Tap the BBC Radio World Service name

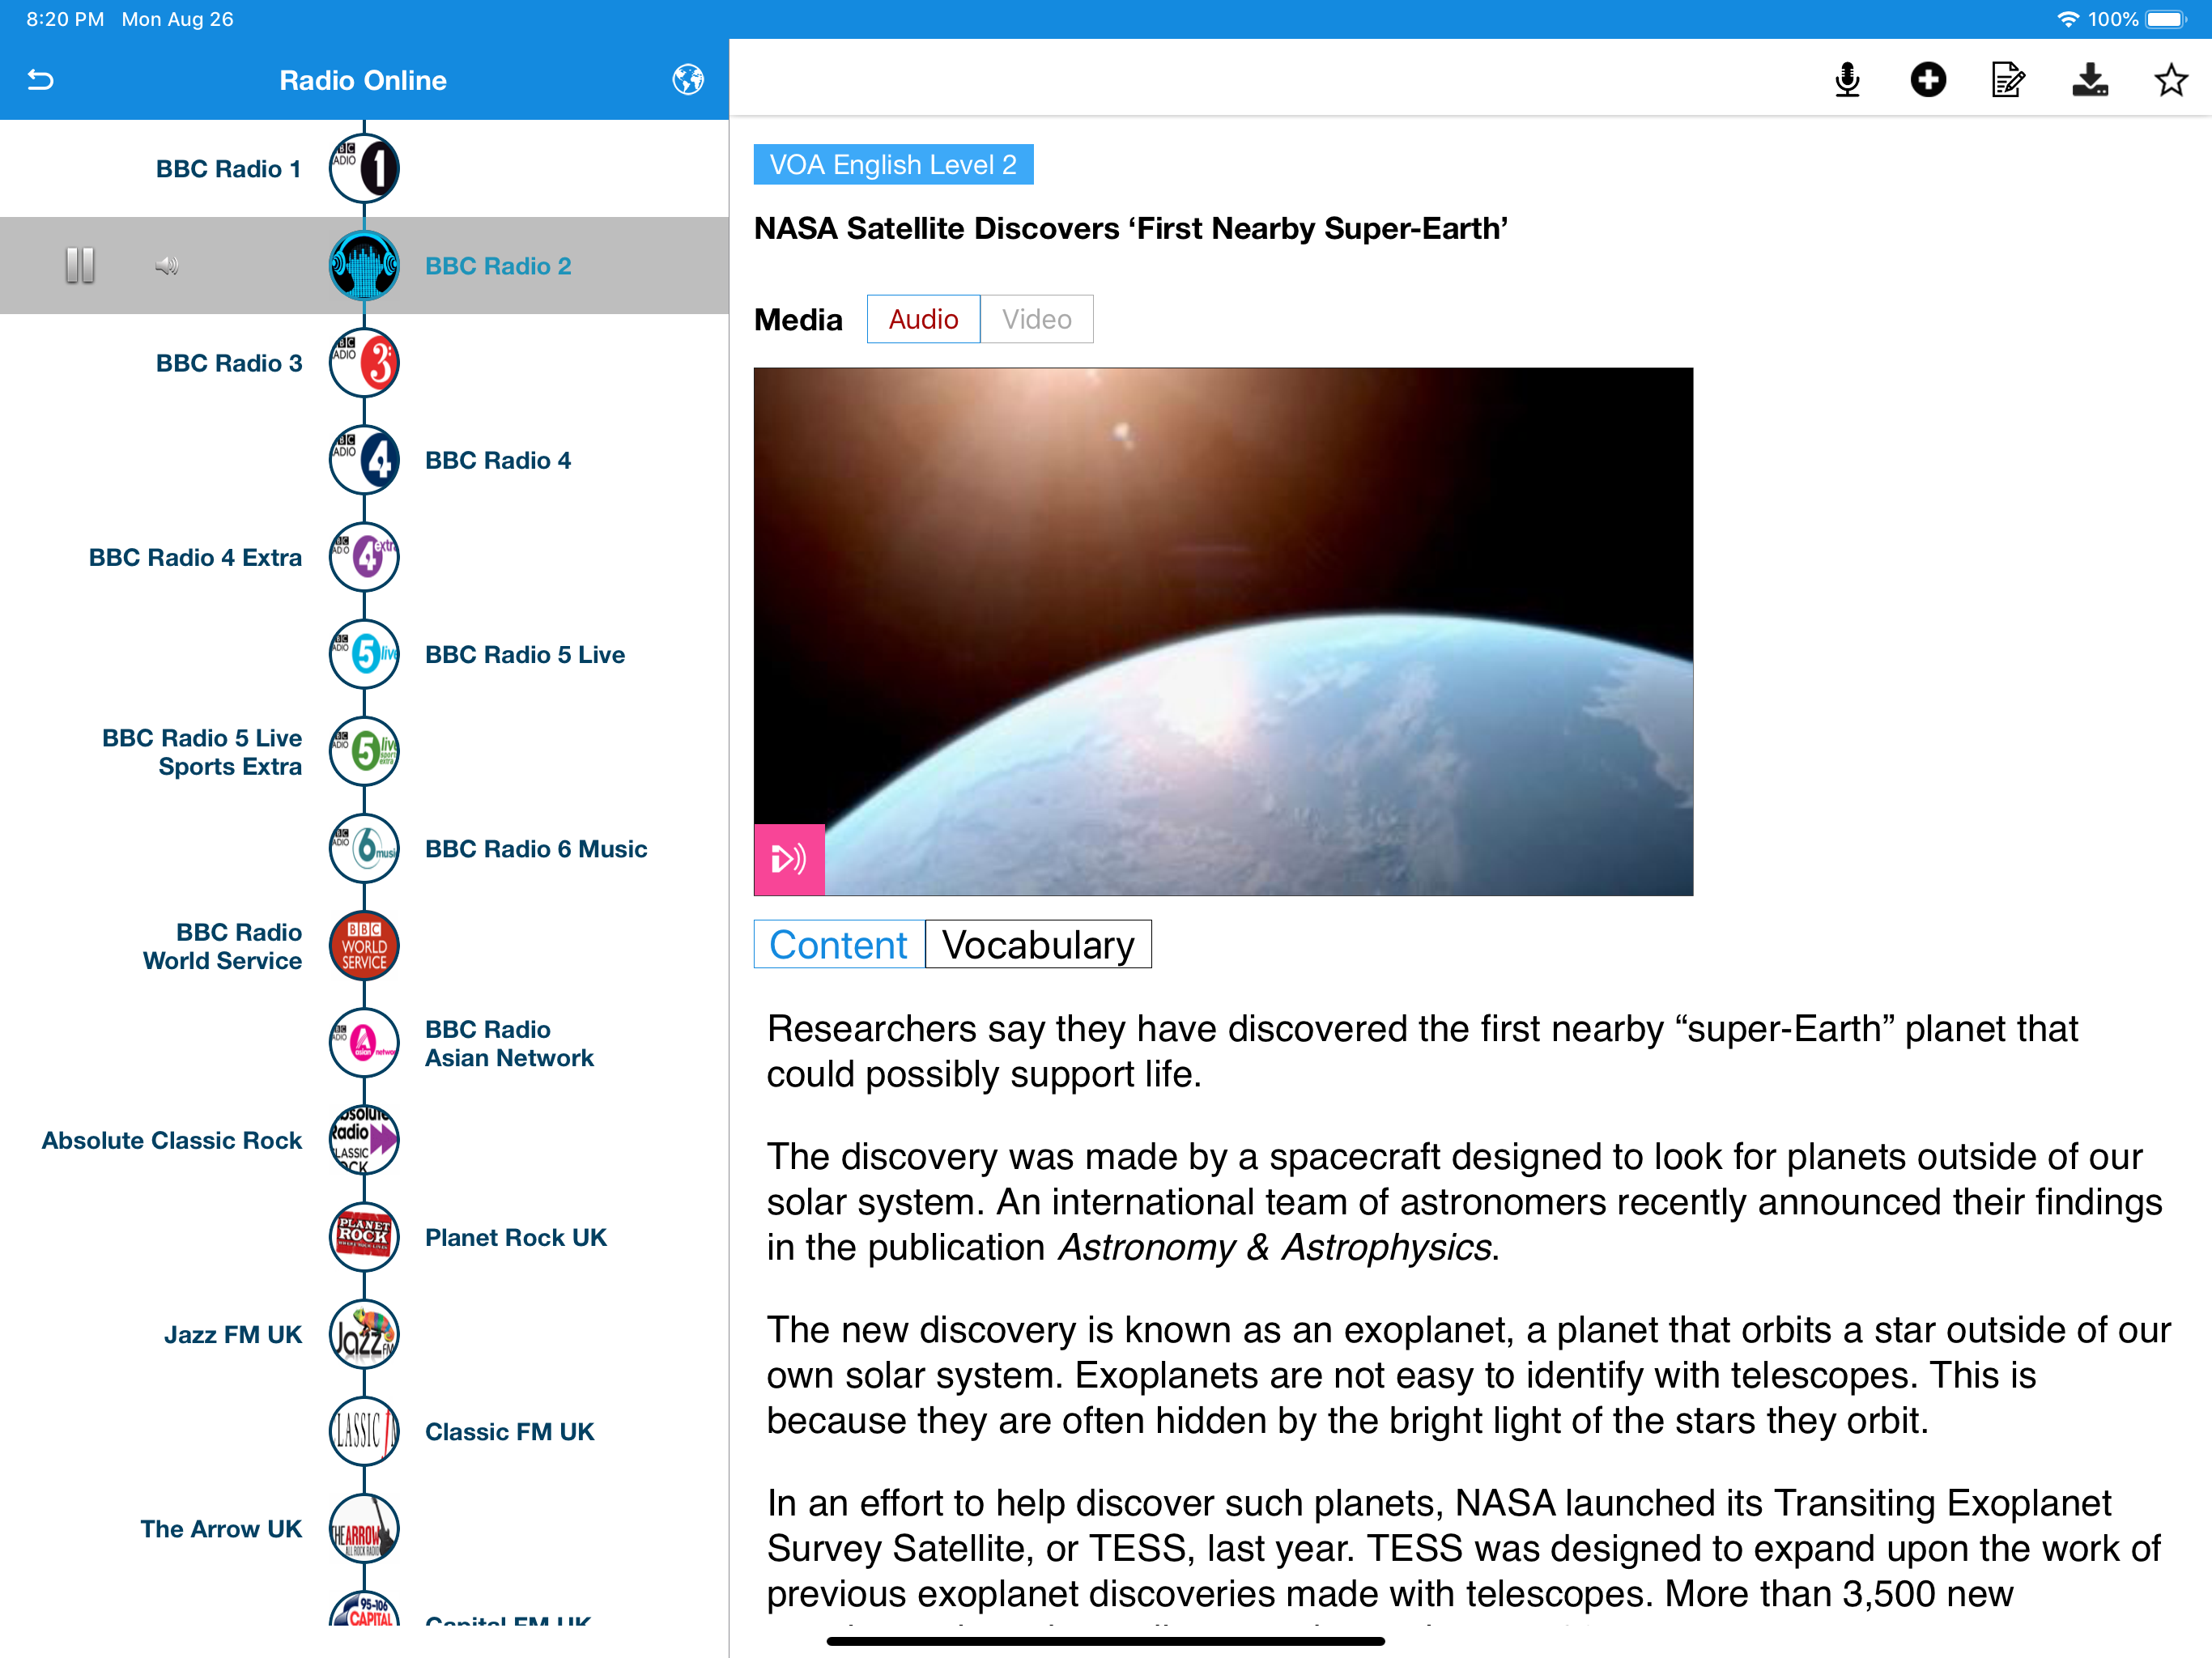(x=222, y=946)
